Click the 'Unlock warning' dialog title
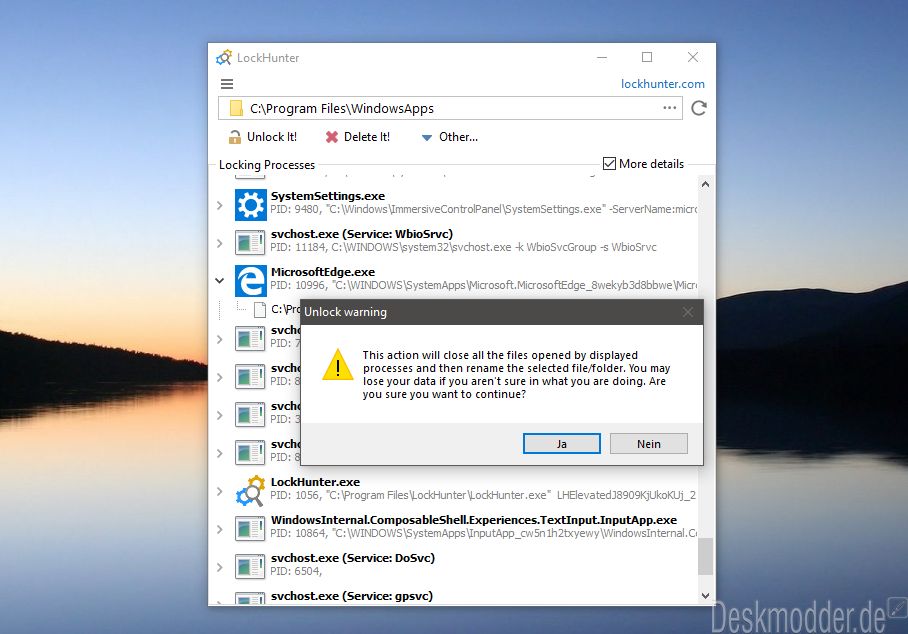This screenshot has width=908, height=634. click(345, 312)
